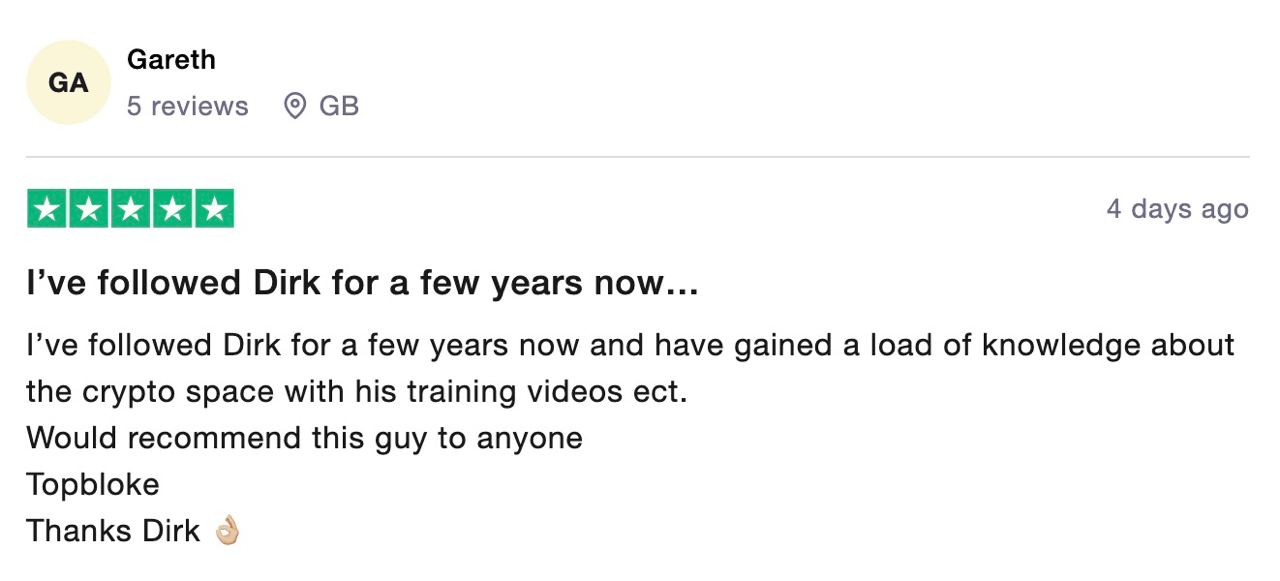Screen dimensions: 1280x581
Task: Click "Would recommend this guy to anyone"
Action: (304, 438)
